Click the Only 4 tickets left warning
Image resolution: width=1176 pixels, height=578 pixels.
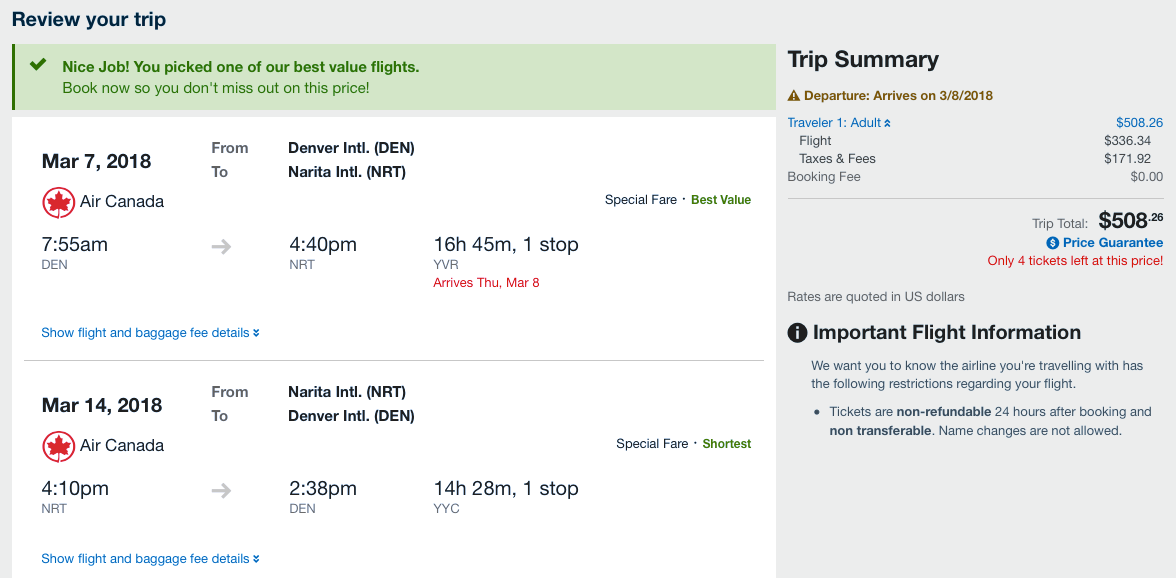point(1075,261)
